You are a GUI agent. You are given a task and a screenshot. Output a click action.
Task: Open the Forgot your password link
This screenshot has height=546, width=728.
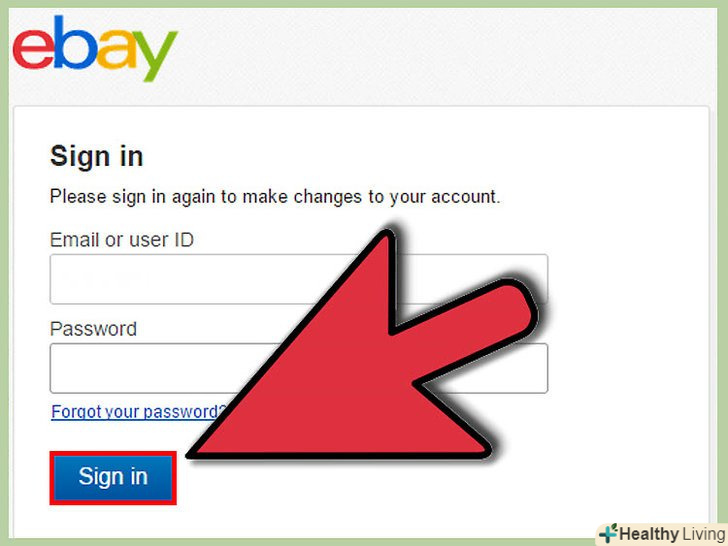[138, 412]
